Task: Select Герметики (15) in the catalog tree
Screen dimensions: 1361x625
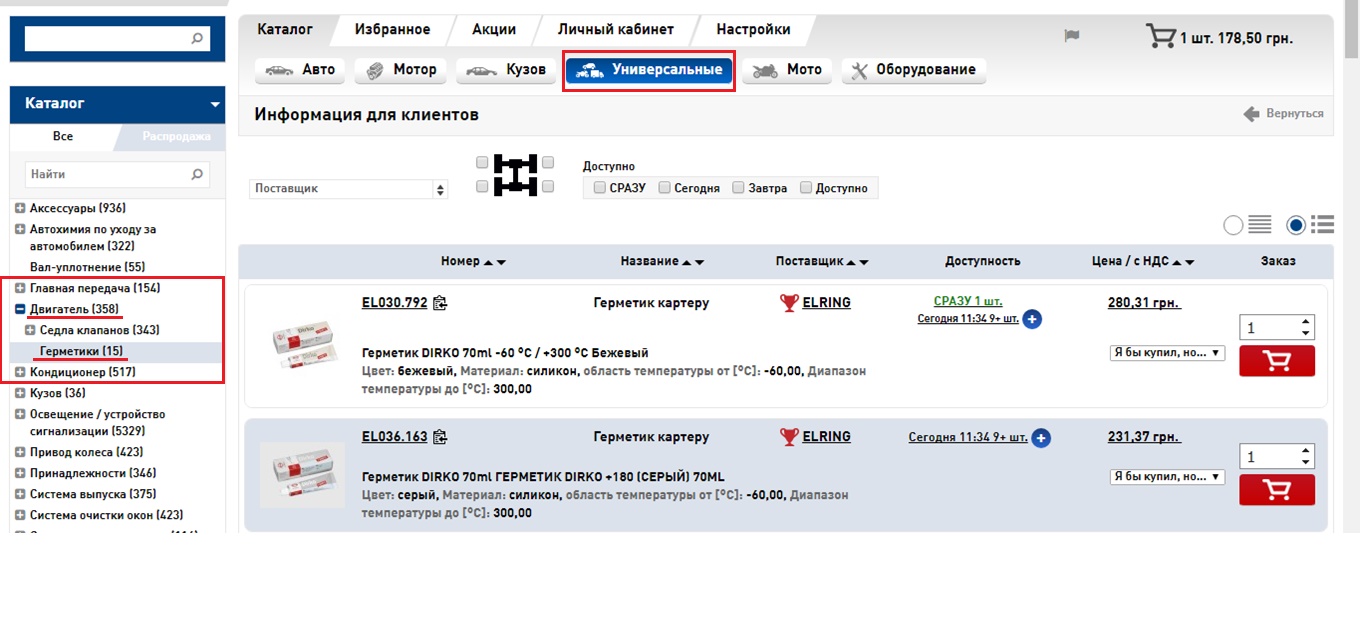Action: point(81,351)
